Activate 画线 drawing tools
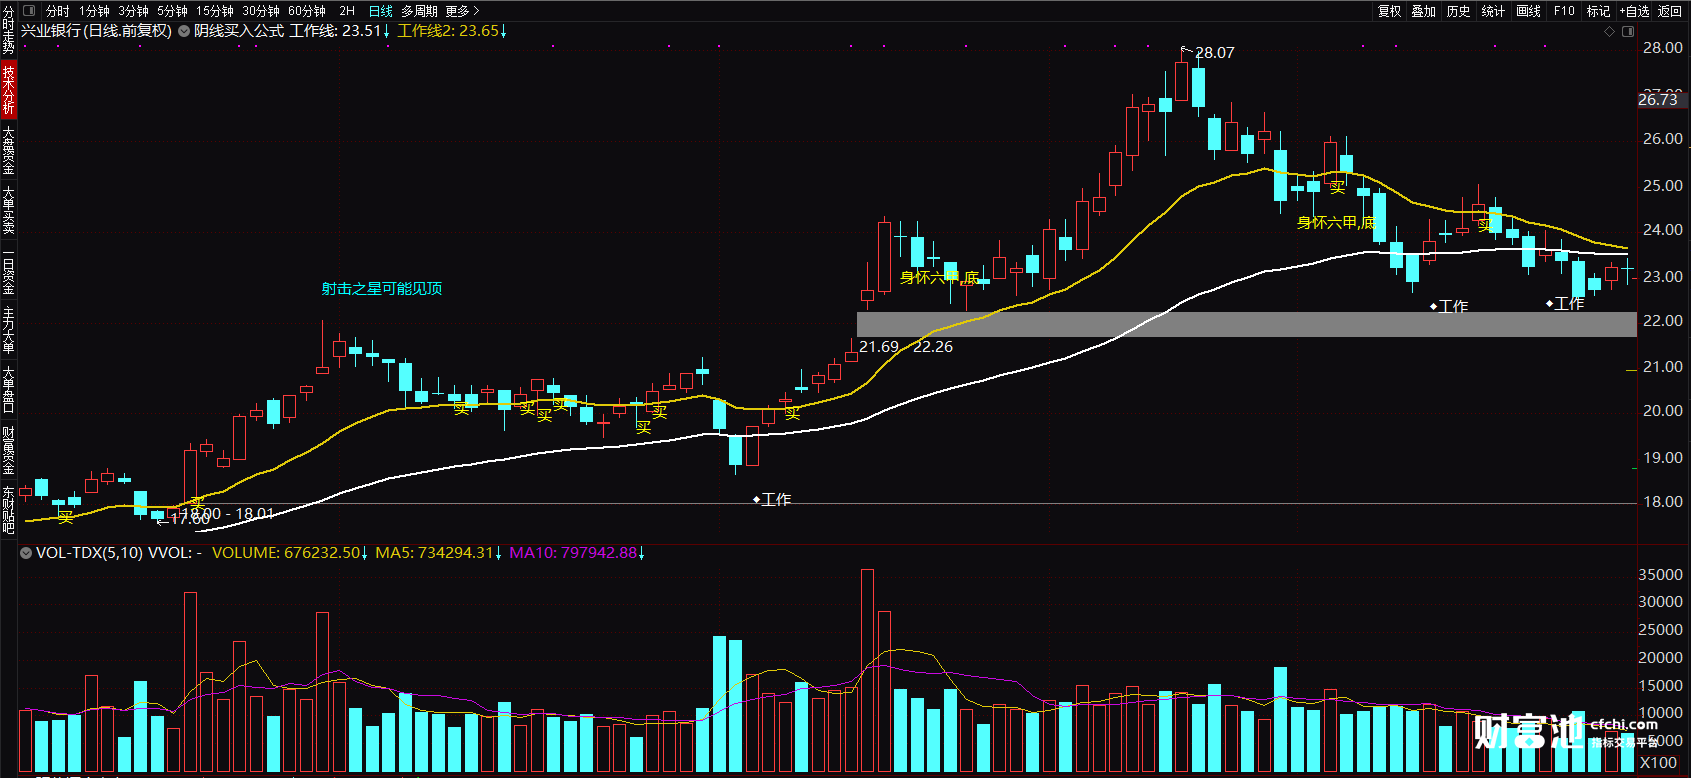 pos(1529,11)
